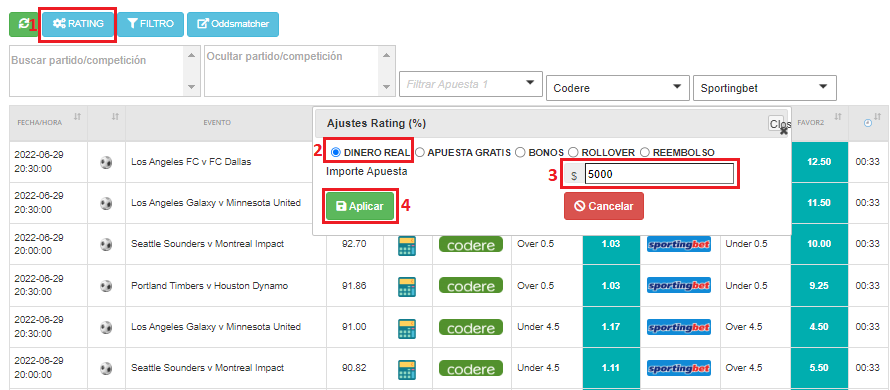The width and height of the screenshot is (890, 390).
Task: Open the RATING settings button
Action: tap(78, 24)
